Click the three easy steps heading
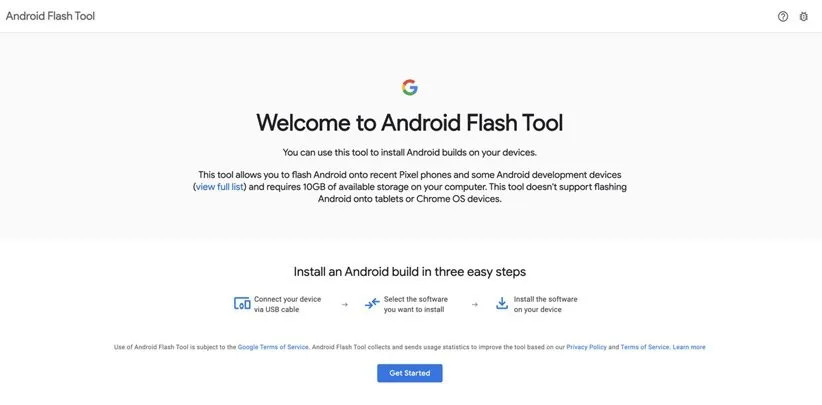The width and height of the screenshot is (822, 405). coord(410,271)
